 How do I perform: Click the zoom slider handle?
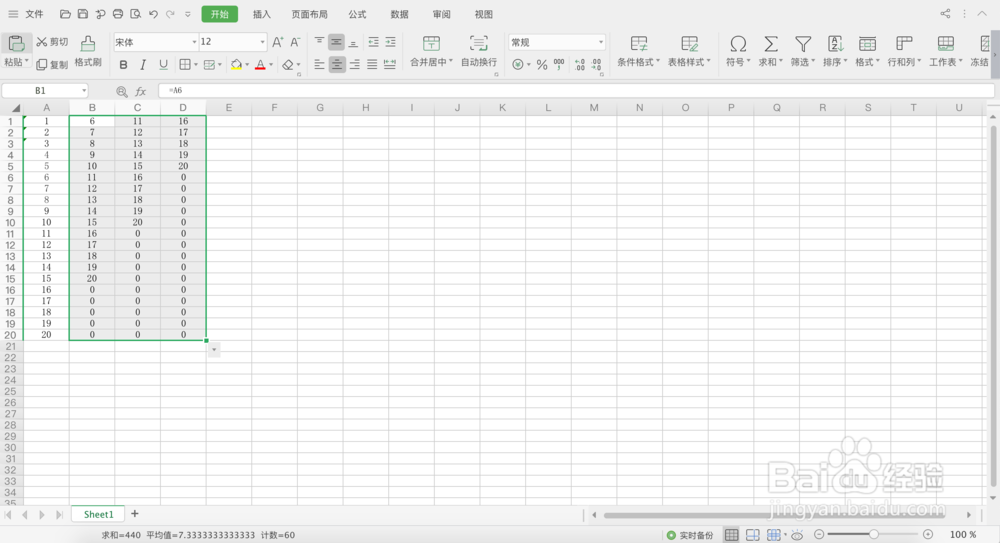click(874, 534)
